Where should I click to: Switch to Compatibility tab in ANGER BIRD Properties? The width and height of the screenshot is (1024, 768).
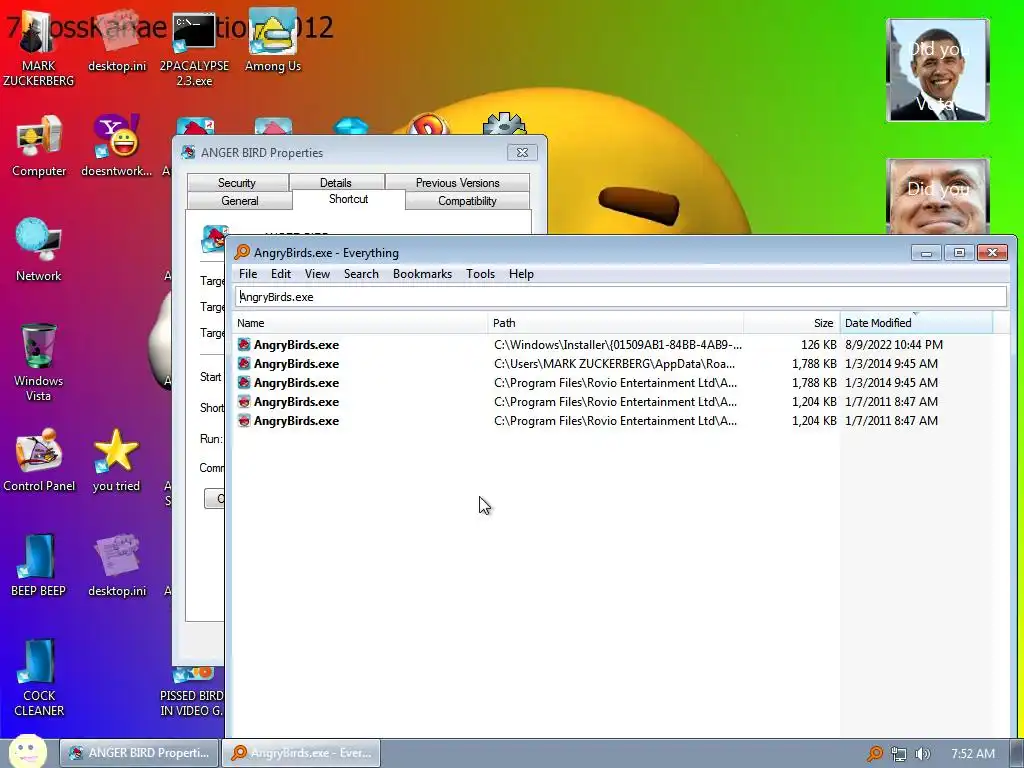pyautogui.click(x=467, y=200)
